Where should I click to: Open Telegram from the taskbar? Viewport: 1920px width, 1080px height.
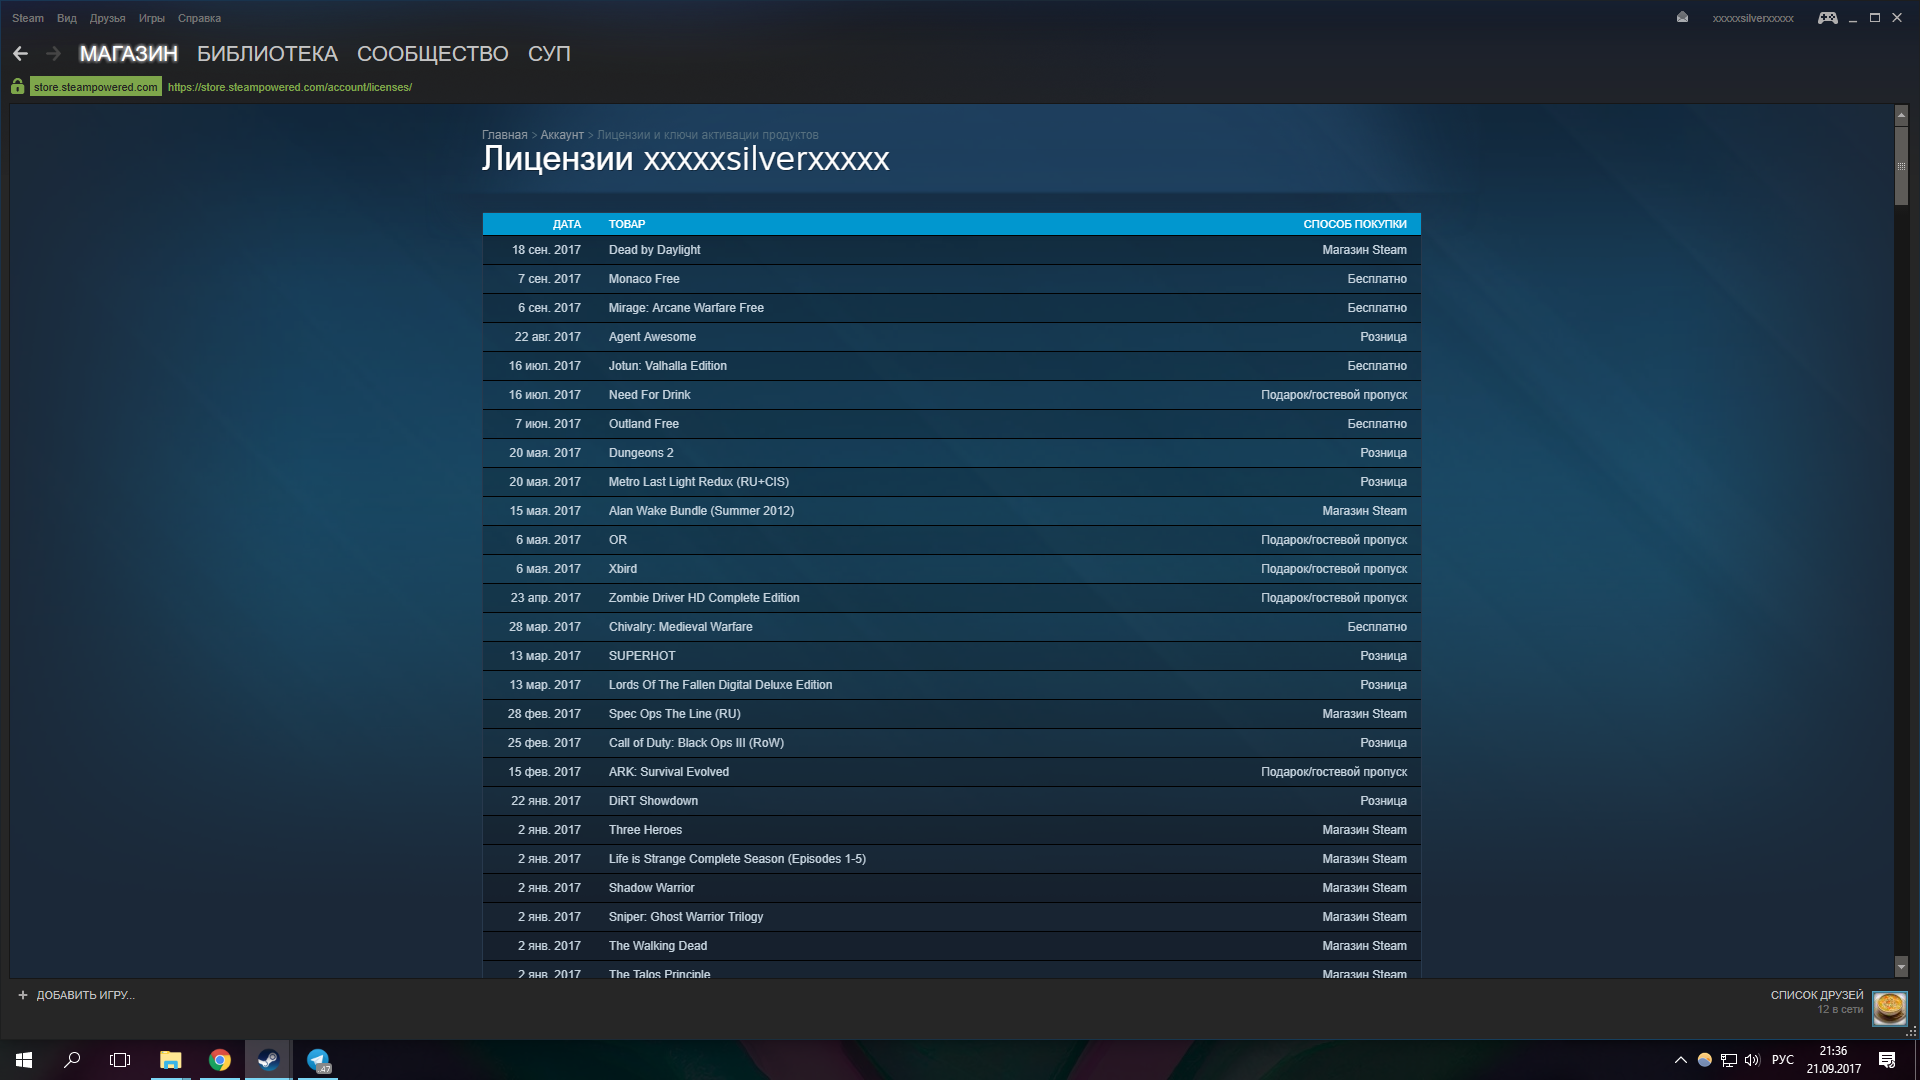coord(317,1060)
